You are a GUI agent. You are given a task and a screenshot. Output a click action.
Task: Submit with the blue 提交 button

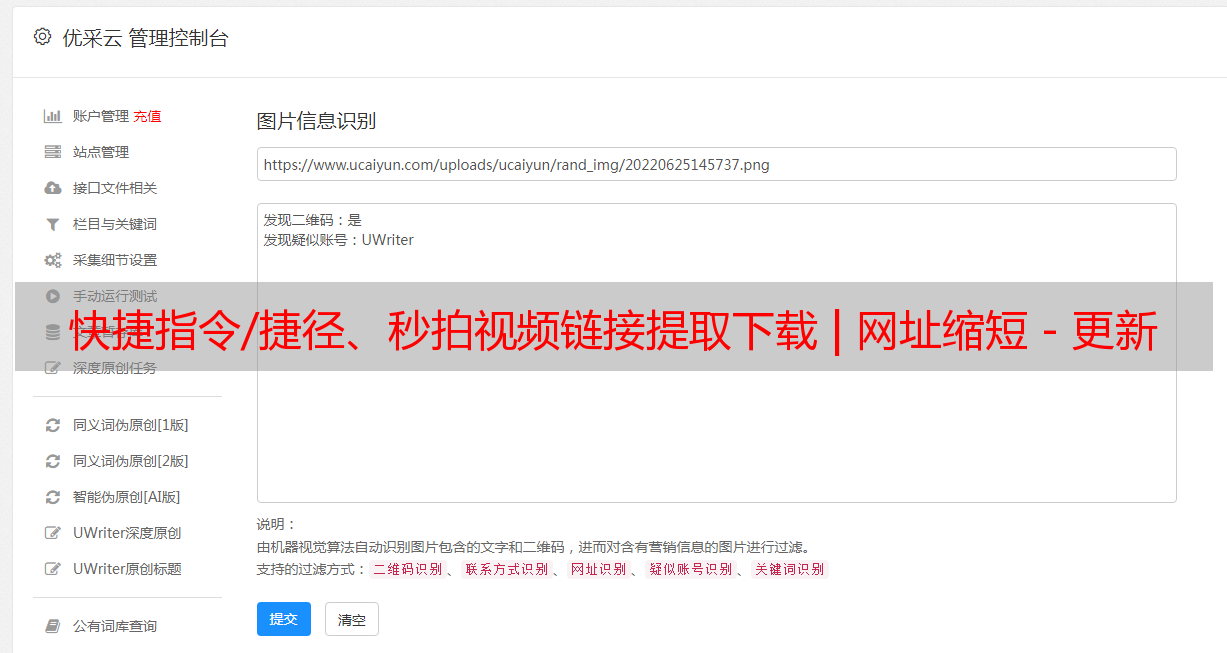tap(284, 619)
